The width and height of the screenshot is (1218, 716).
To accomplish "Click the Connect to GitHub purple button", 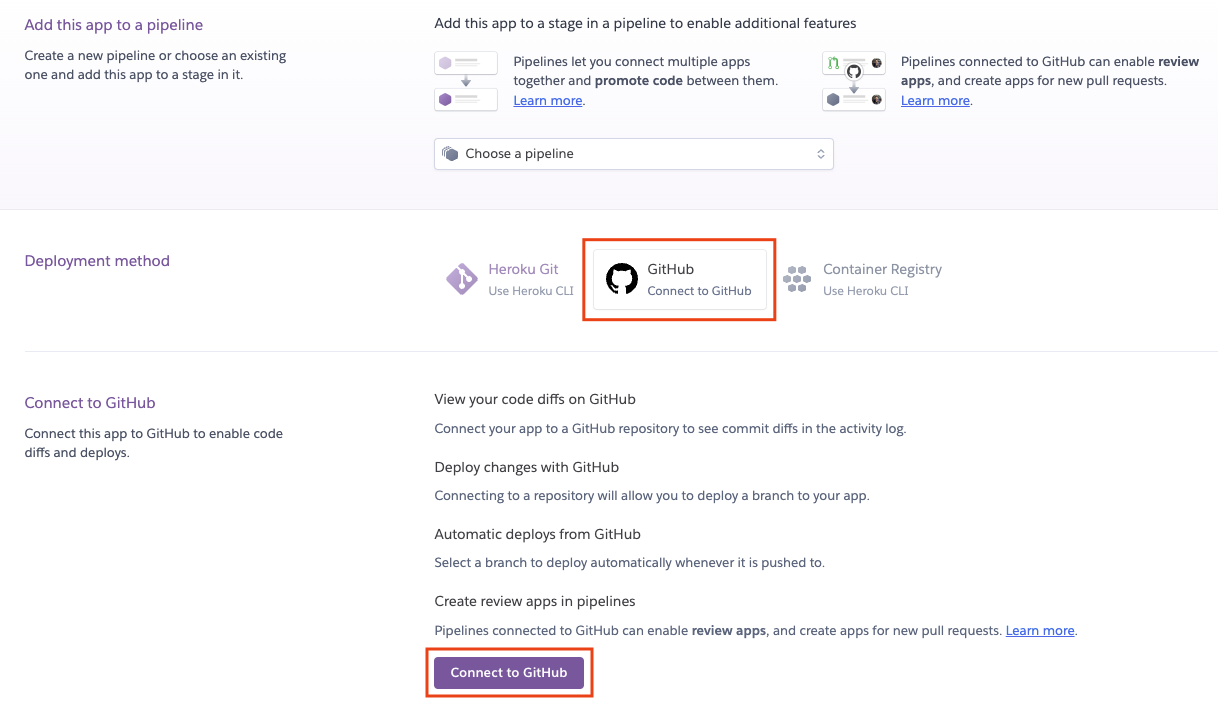I will pos(509,672).
